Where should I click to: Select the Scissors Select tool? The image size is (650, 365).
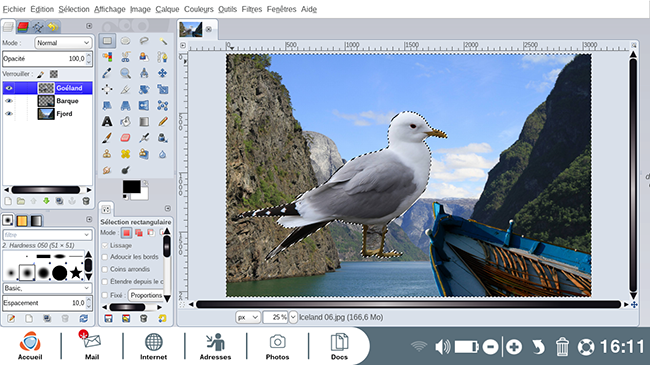126,57
